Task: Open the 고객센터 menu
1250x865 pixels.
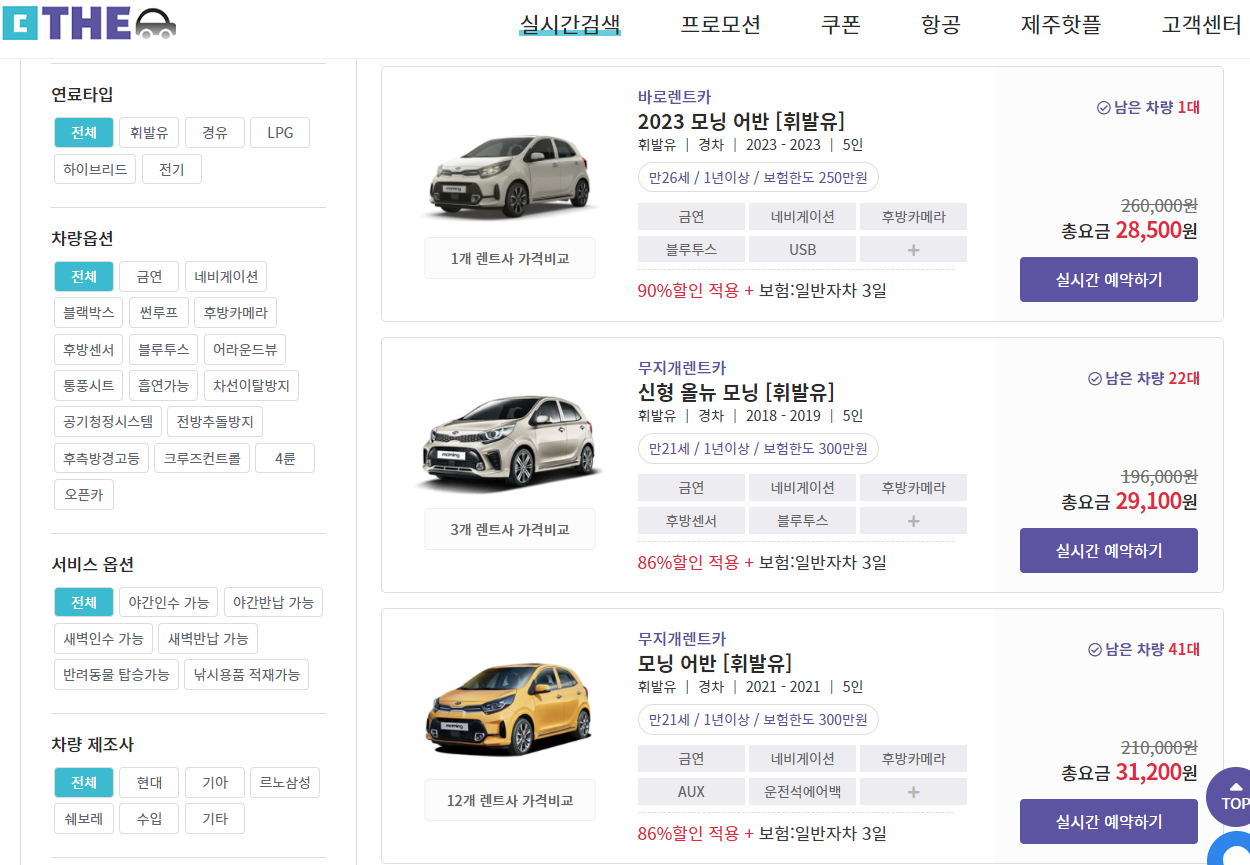Action: coord(1201,24)
